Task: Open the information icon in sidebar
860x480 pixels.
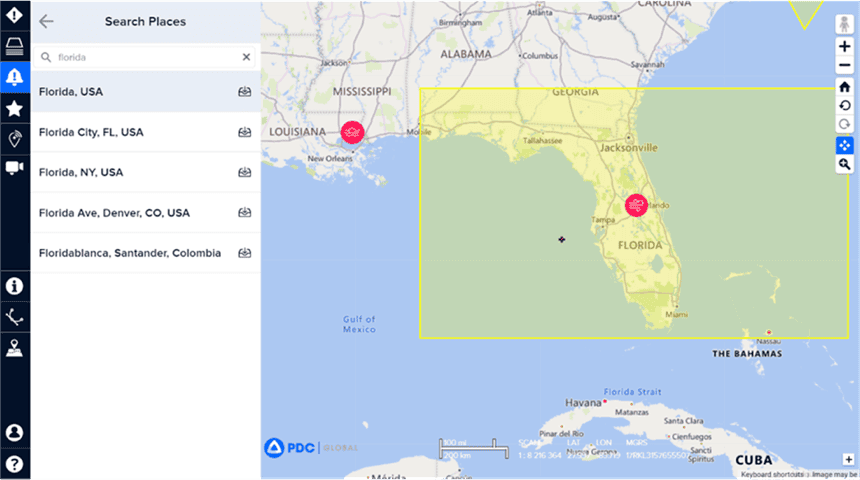Action: [14, 286]
